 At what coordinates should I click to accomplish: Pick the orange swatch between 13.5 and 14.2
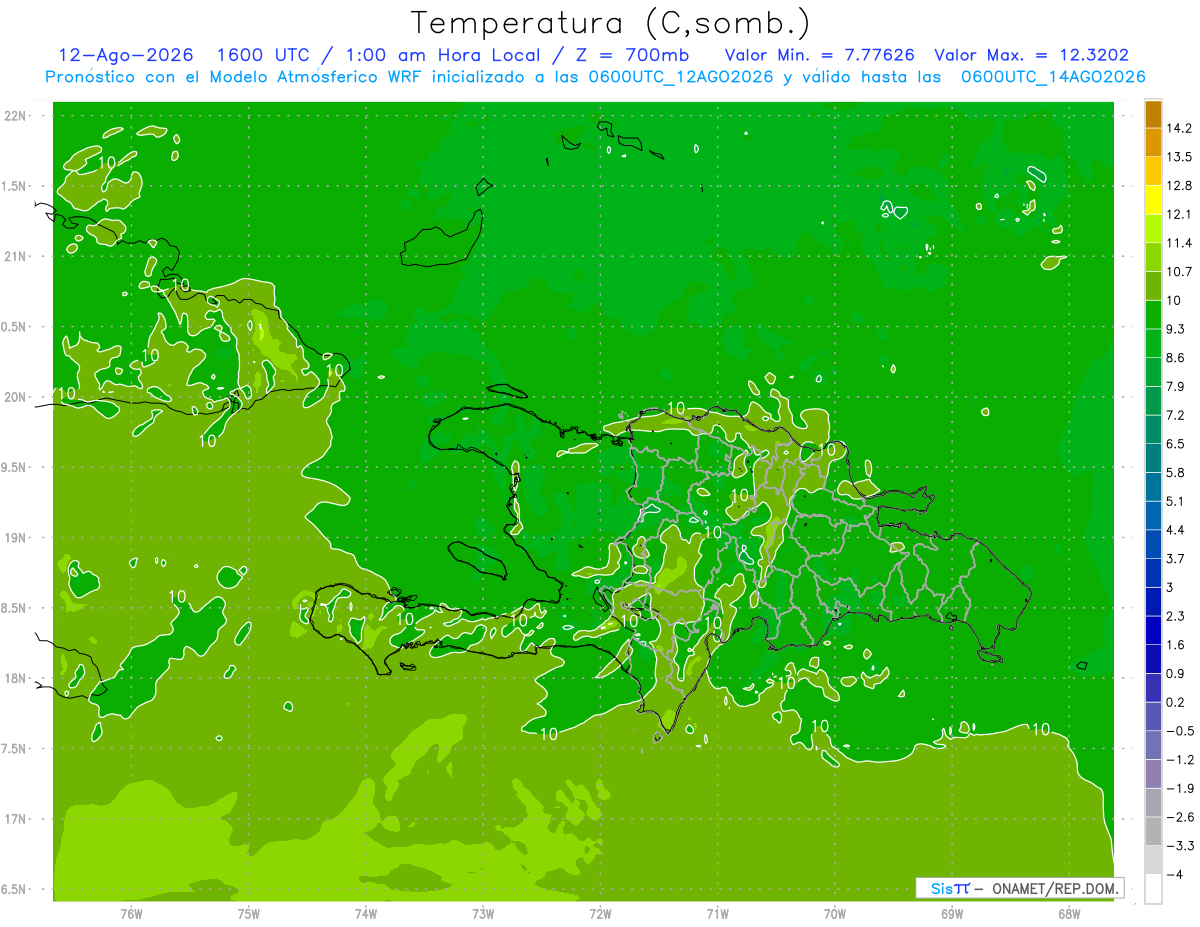coord(1153,142)
